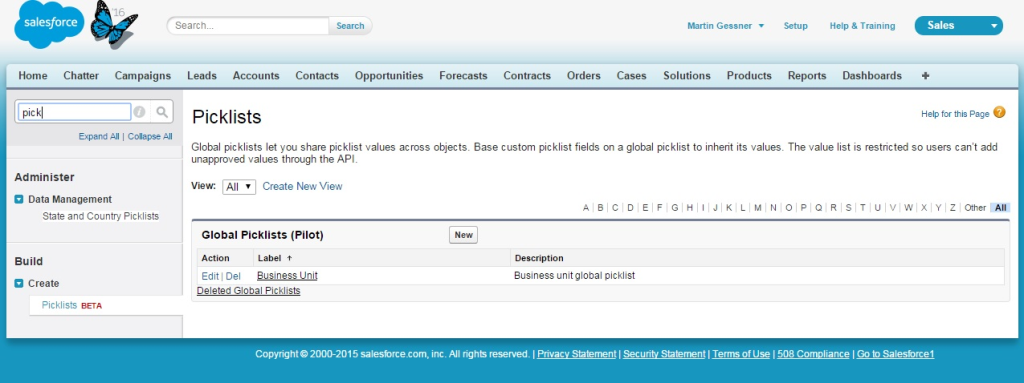Filter the list by letter B
Viewport: 1024px width, 383px height.
point(600,208)
